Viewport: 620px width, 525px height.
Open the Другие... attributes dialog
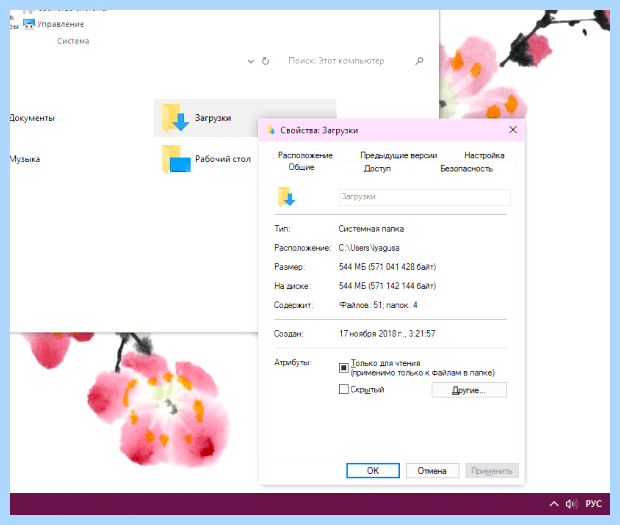469,390
